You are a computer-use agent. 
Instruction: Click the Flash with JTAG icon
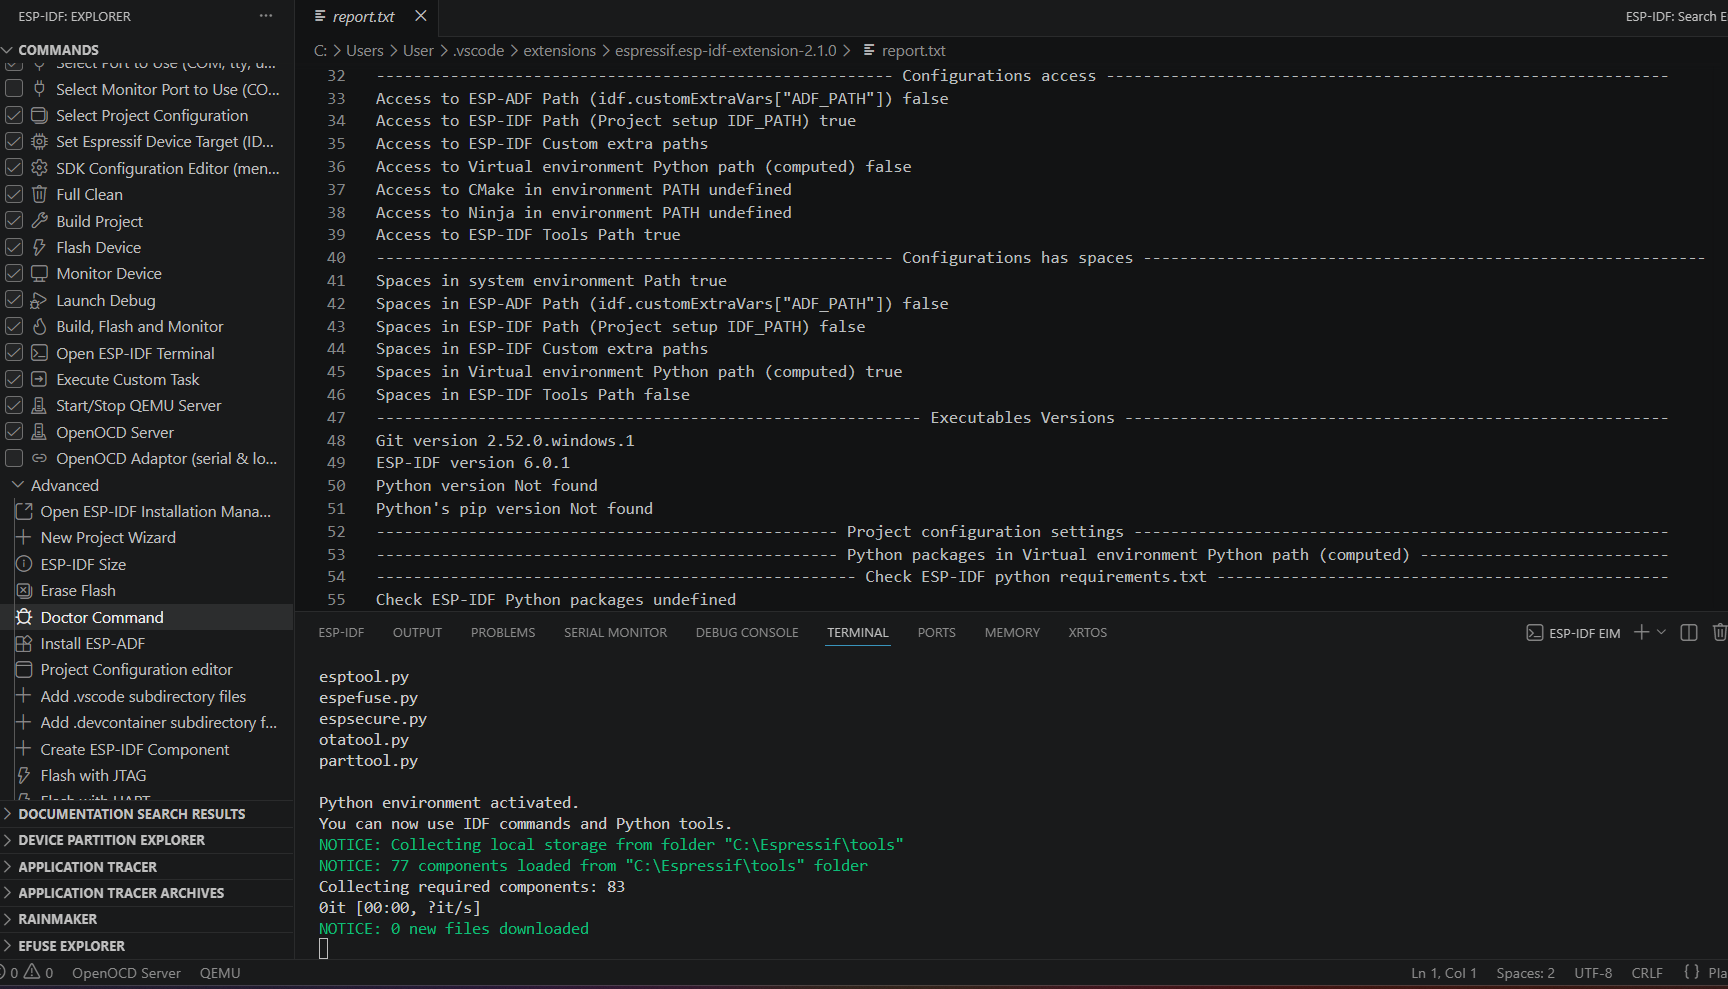coord(24,775)
